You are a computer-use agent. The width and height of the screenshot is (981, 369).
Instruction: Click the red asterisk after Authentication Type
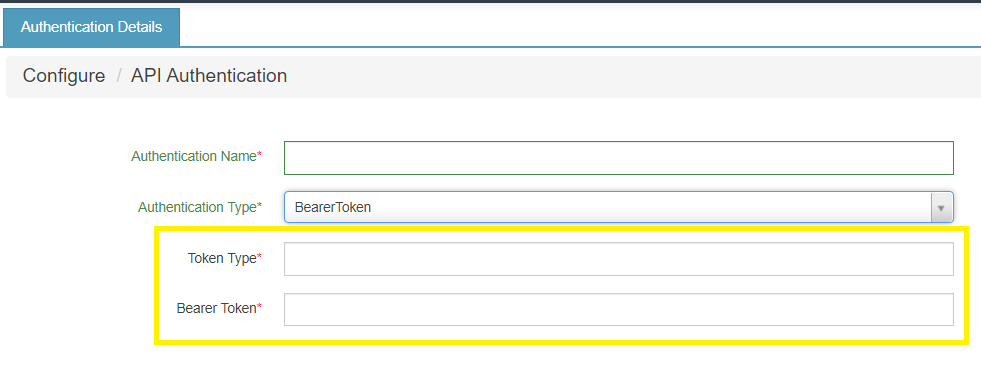[x=260, y=206]
